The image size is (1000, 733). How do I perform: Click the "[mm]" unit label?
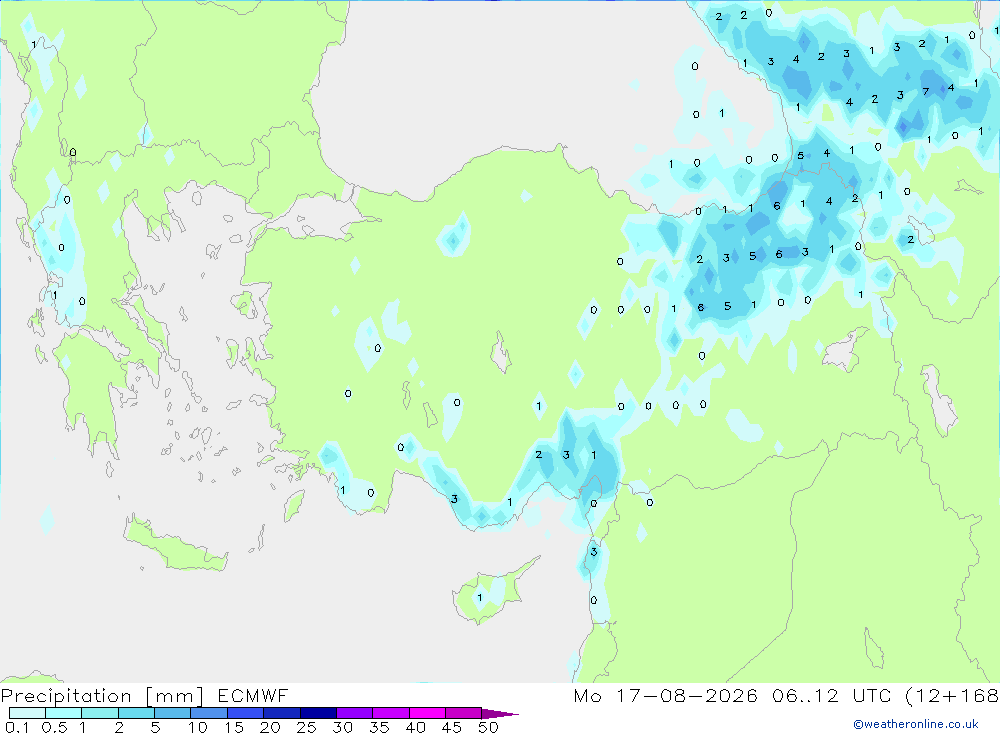coord(175,696)
